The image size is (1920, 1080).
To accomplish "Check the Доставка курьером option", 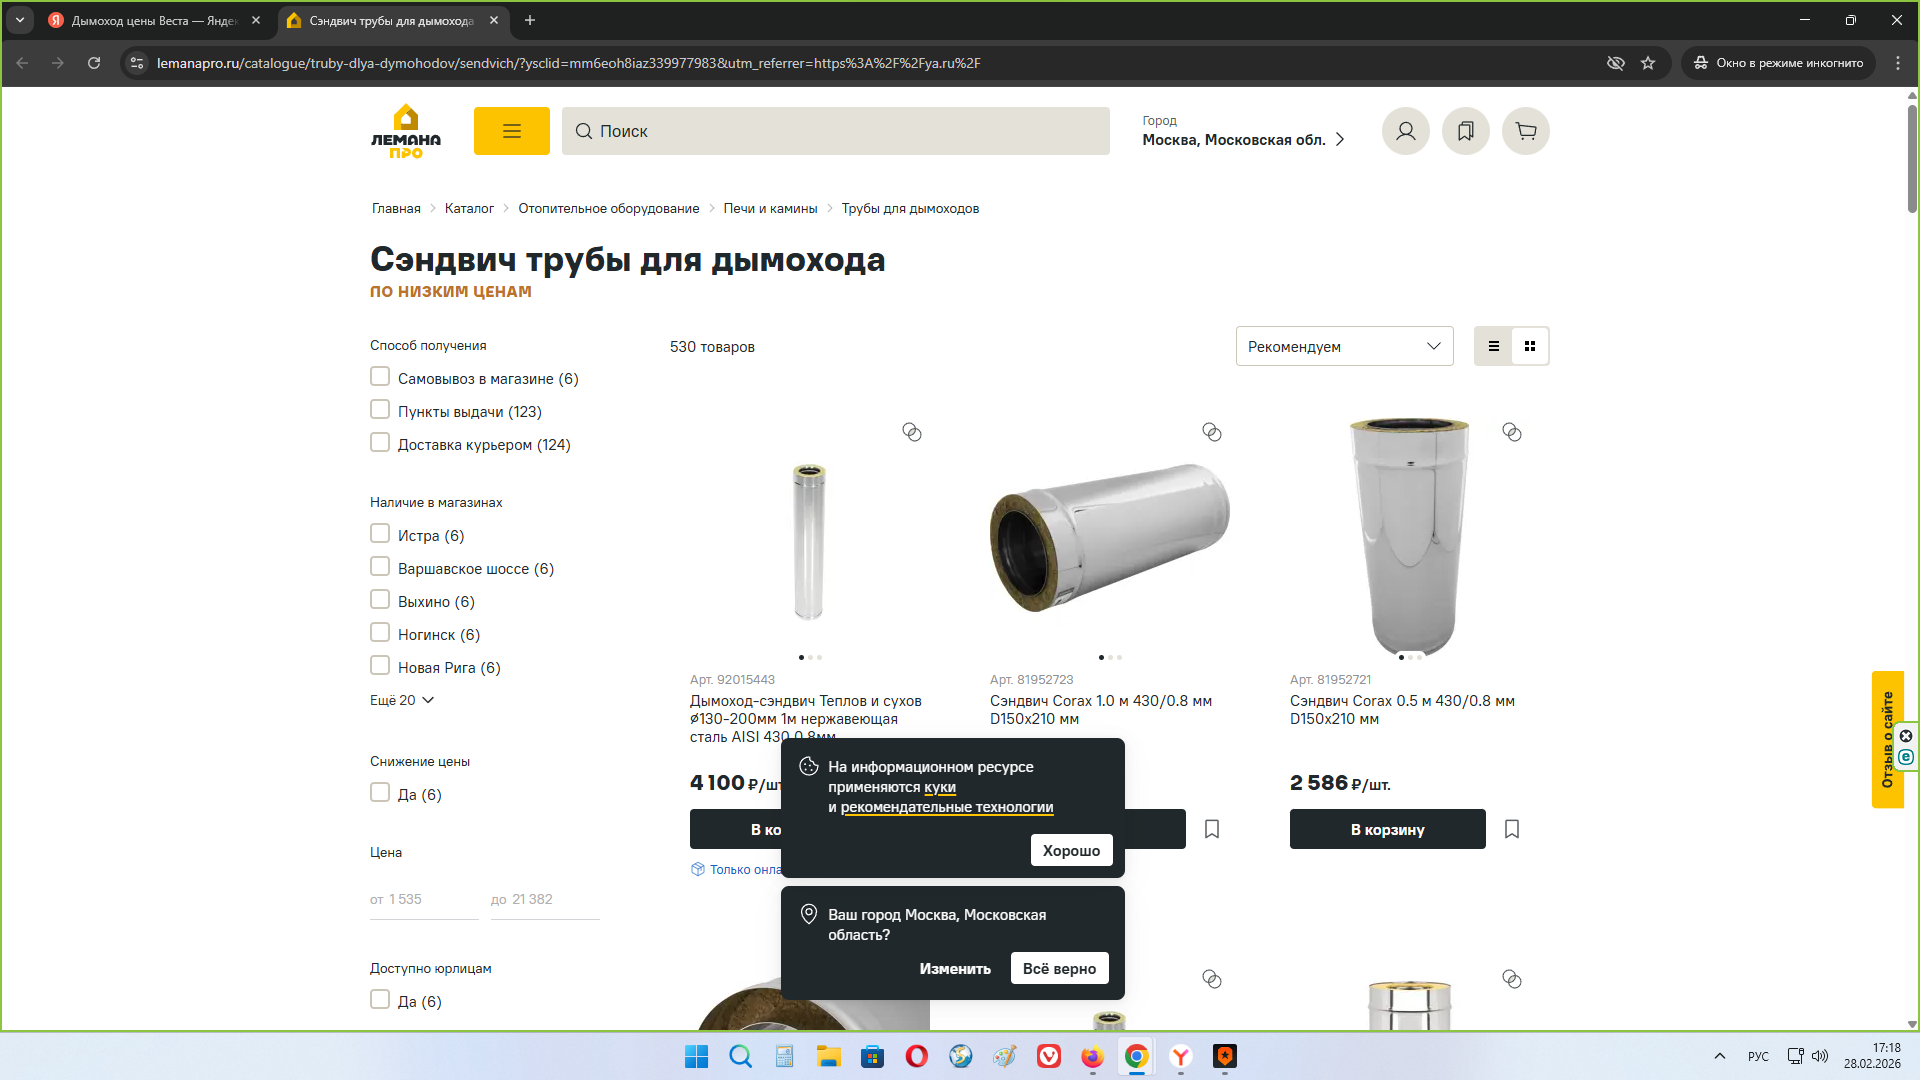I will (380, 443).
